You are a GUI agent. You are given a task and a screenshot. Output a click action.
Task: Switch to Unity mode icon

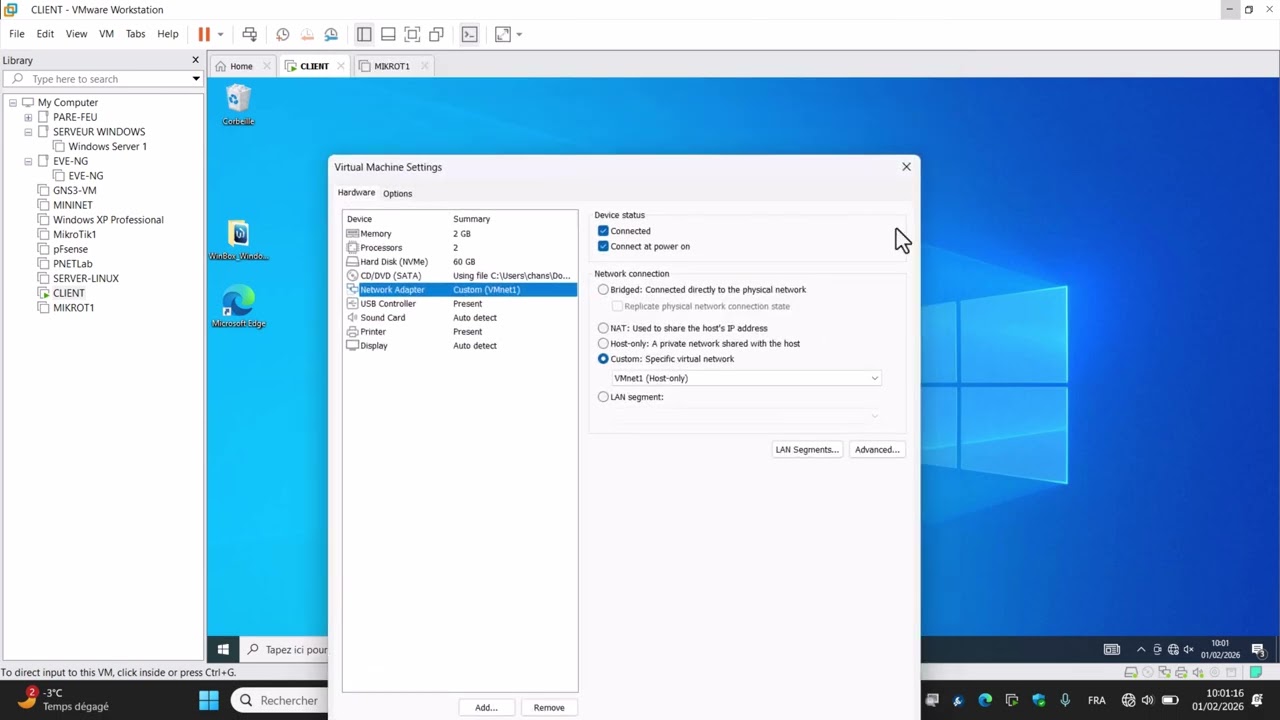tap(436, 34)
